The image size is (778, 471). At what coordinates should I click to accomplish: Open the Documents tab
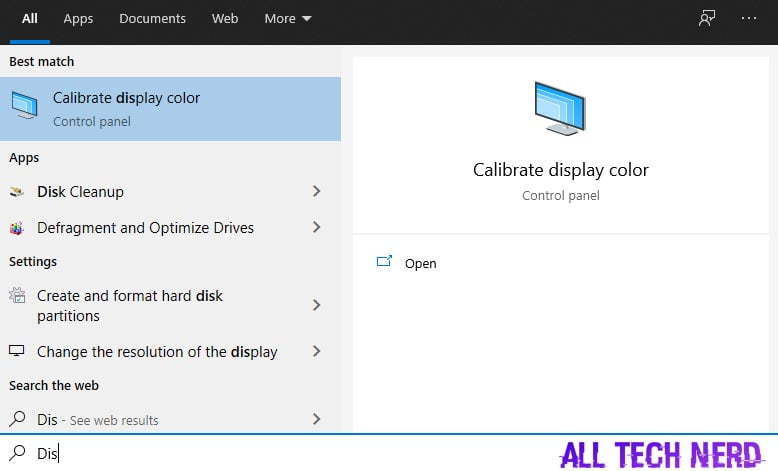click(152, 19)
